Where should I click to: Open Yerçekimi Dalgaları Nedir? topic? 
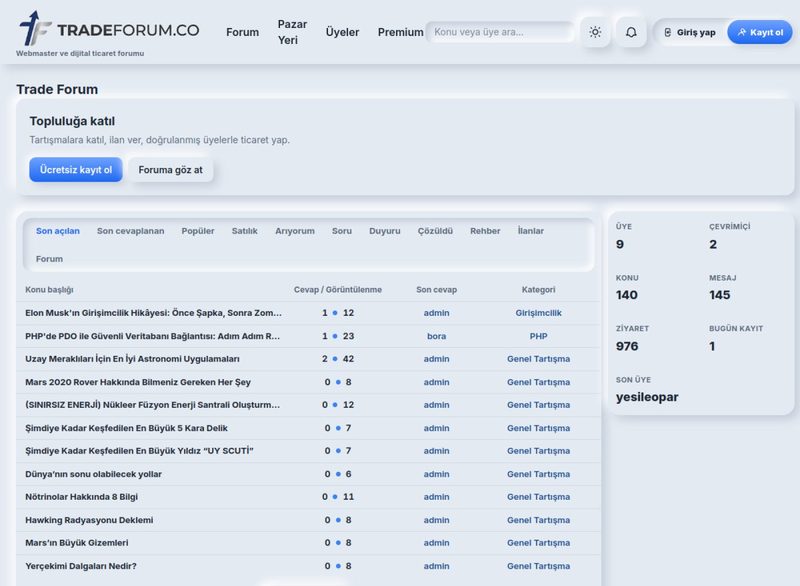(x=81, y=566)
